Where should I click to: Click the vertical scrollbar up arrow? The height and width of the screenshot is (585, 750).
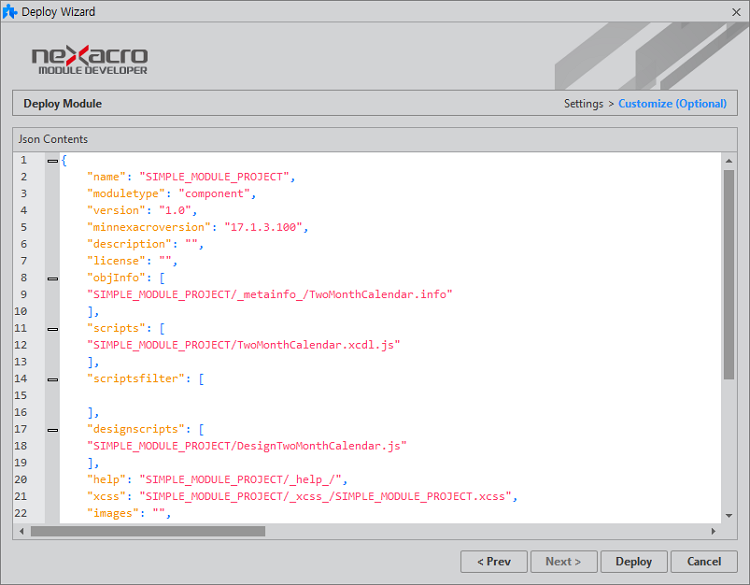click(x=729, y=160)
